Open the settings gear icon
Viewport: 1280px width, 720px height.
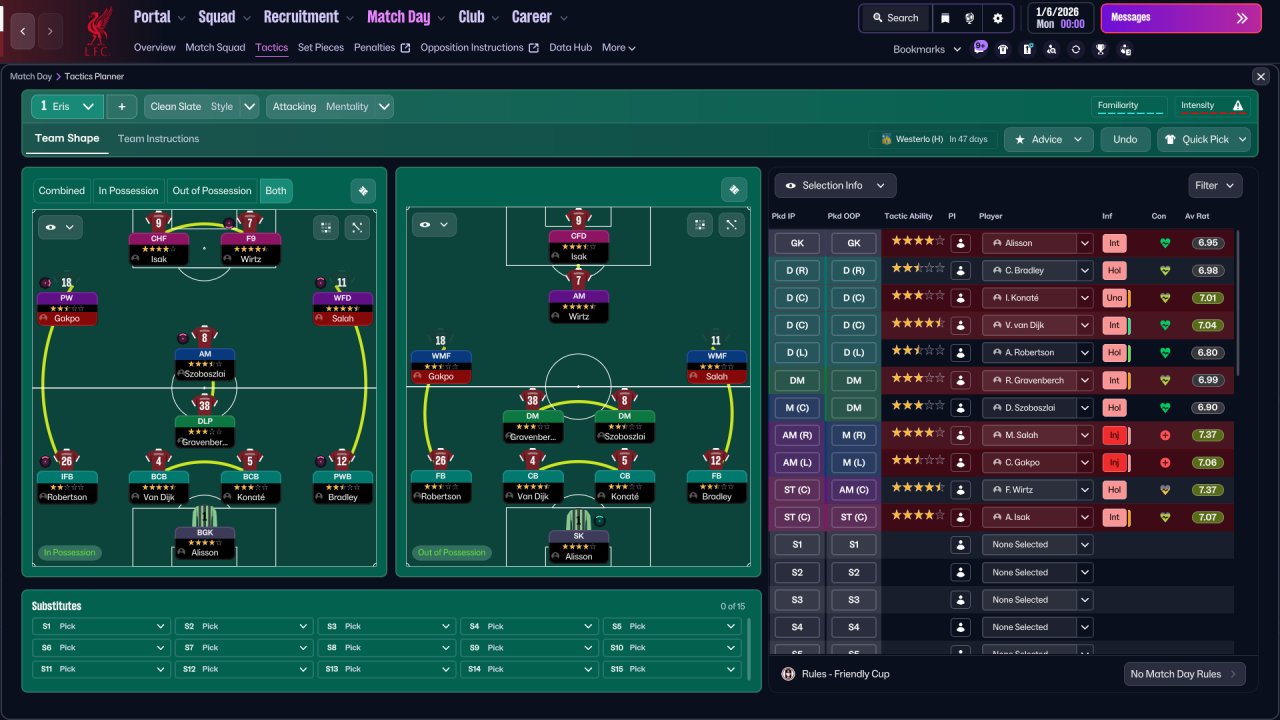[998, 18]
